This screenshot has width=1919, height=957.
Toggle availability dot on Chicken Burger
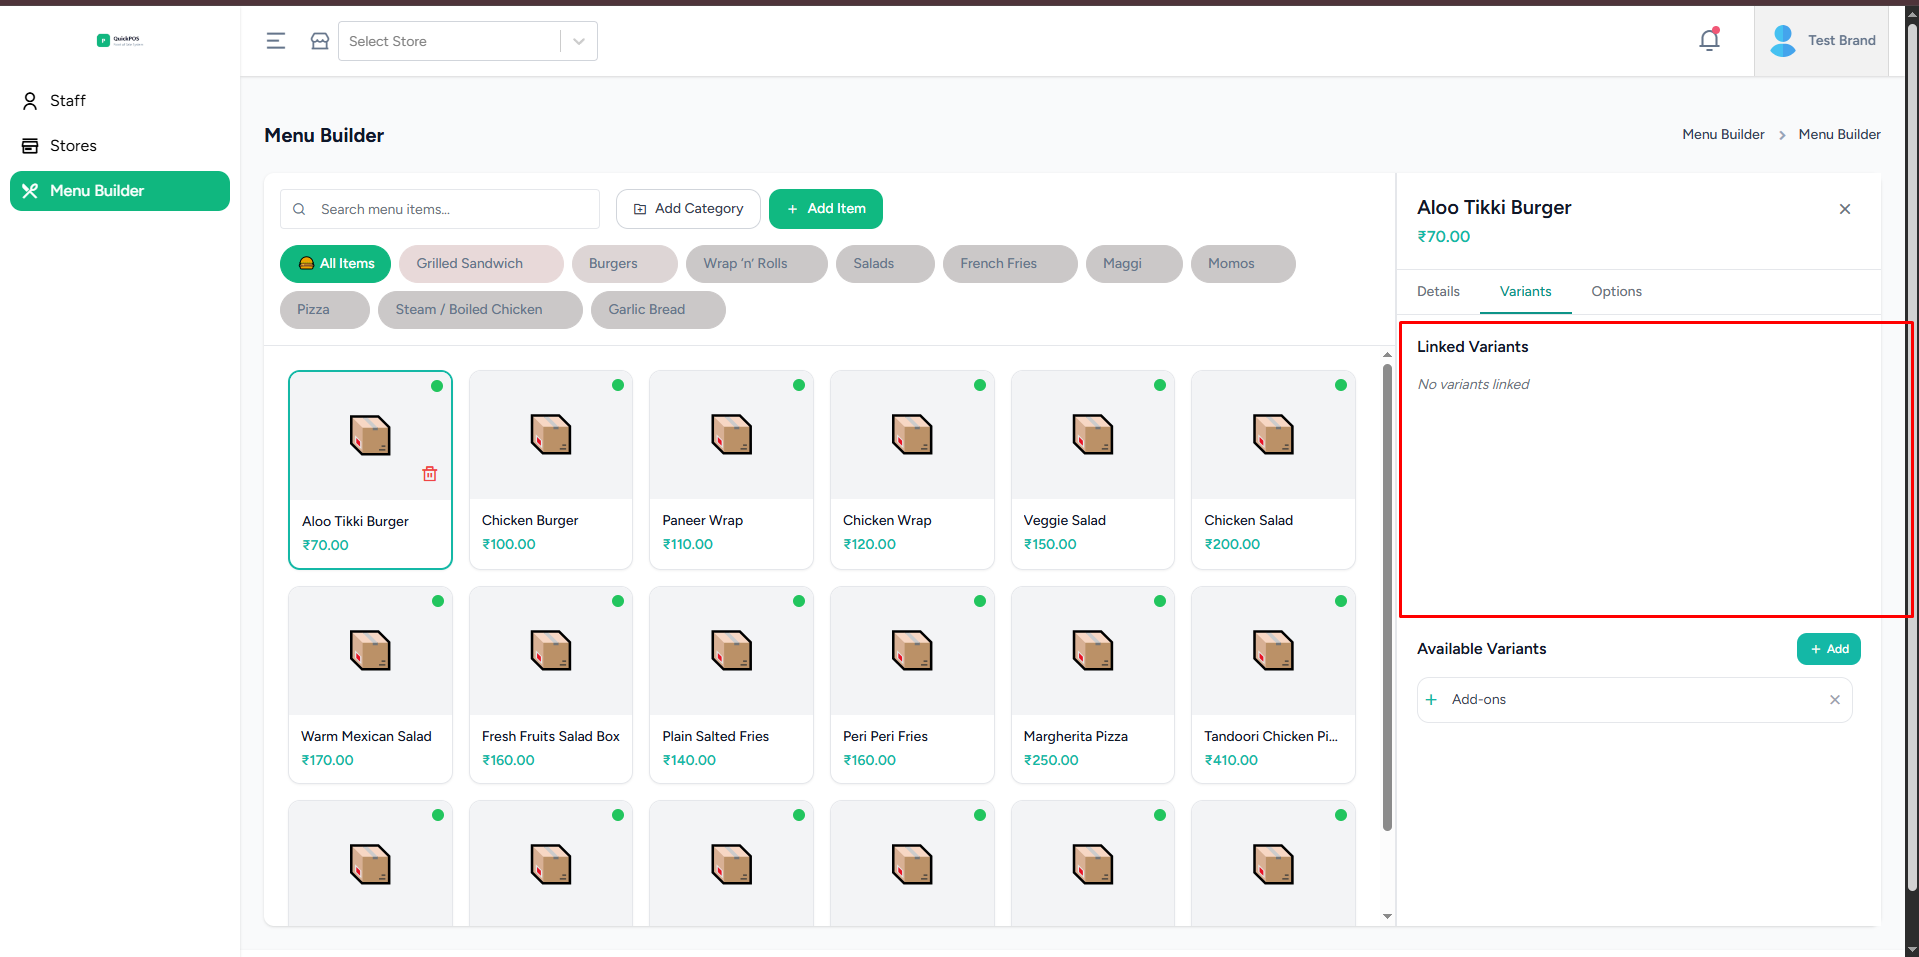tap(618, 385)
